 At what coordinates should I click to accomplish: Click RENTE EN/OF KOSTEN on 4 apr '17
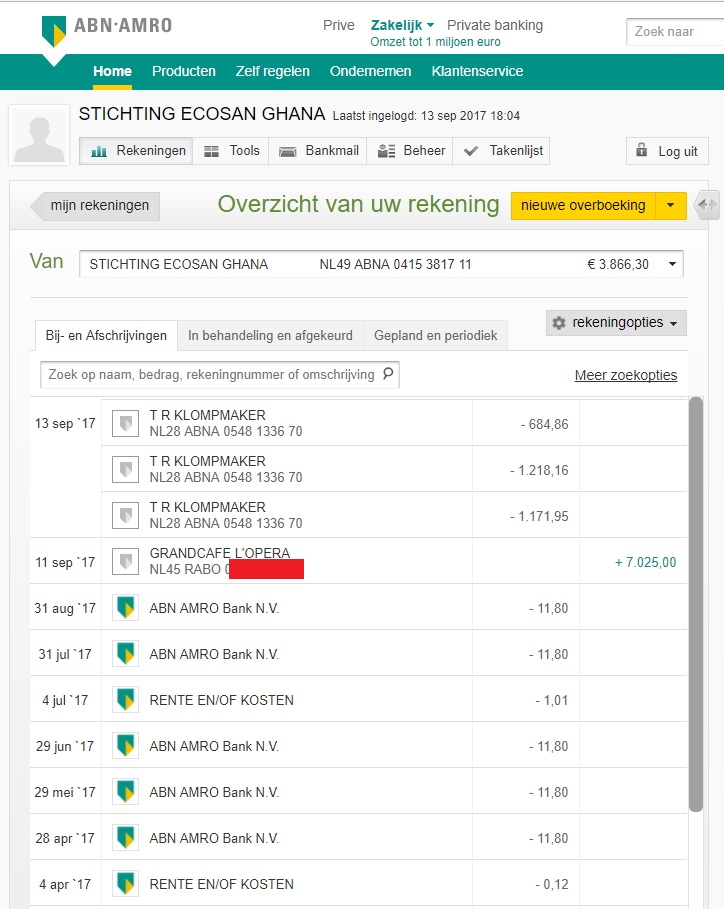coord(221,884)
